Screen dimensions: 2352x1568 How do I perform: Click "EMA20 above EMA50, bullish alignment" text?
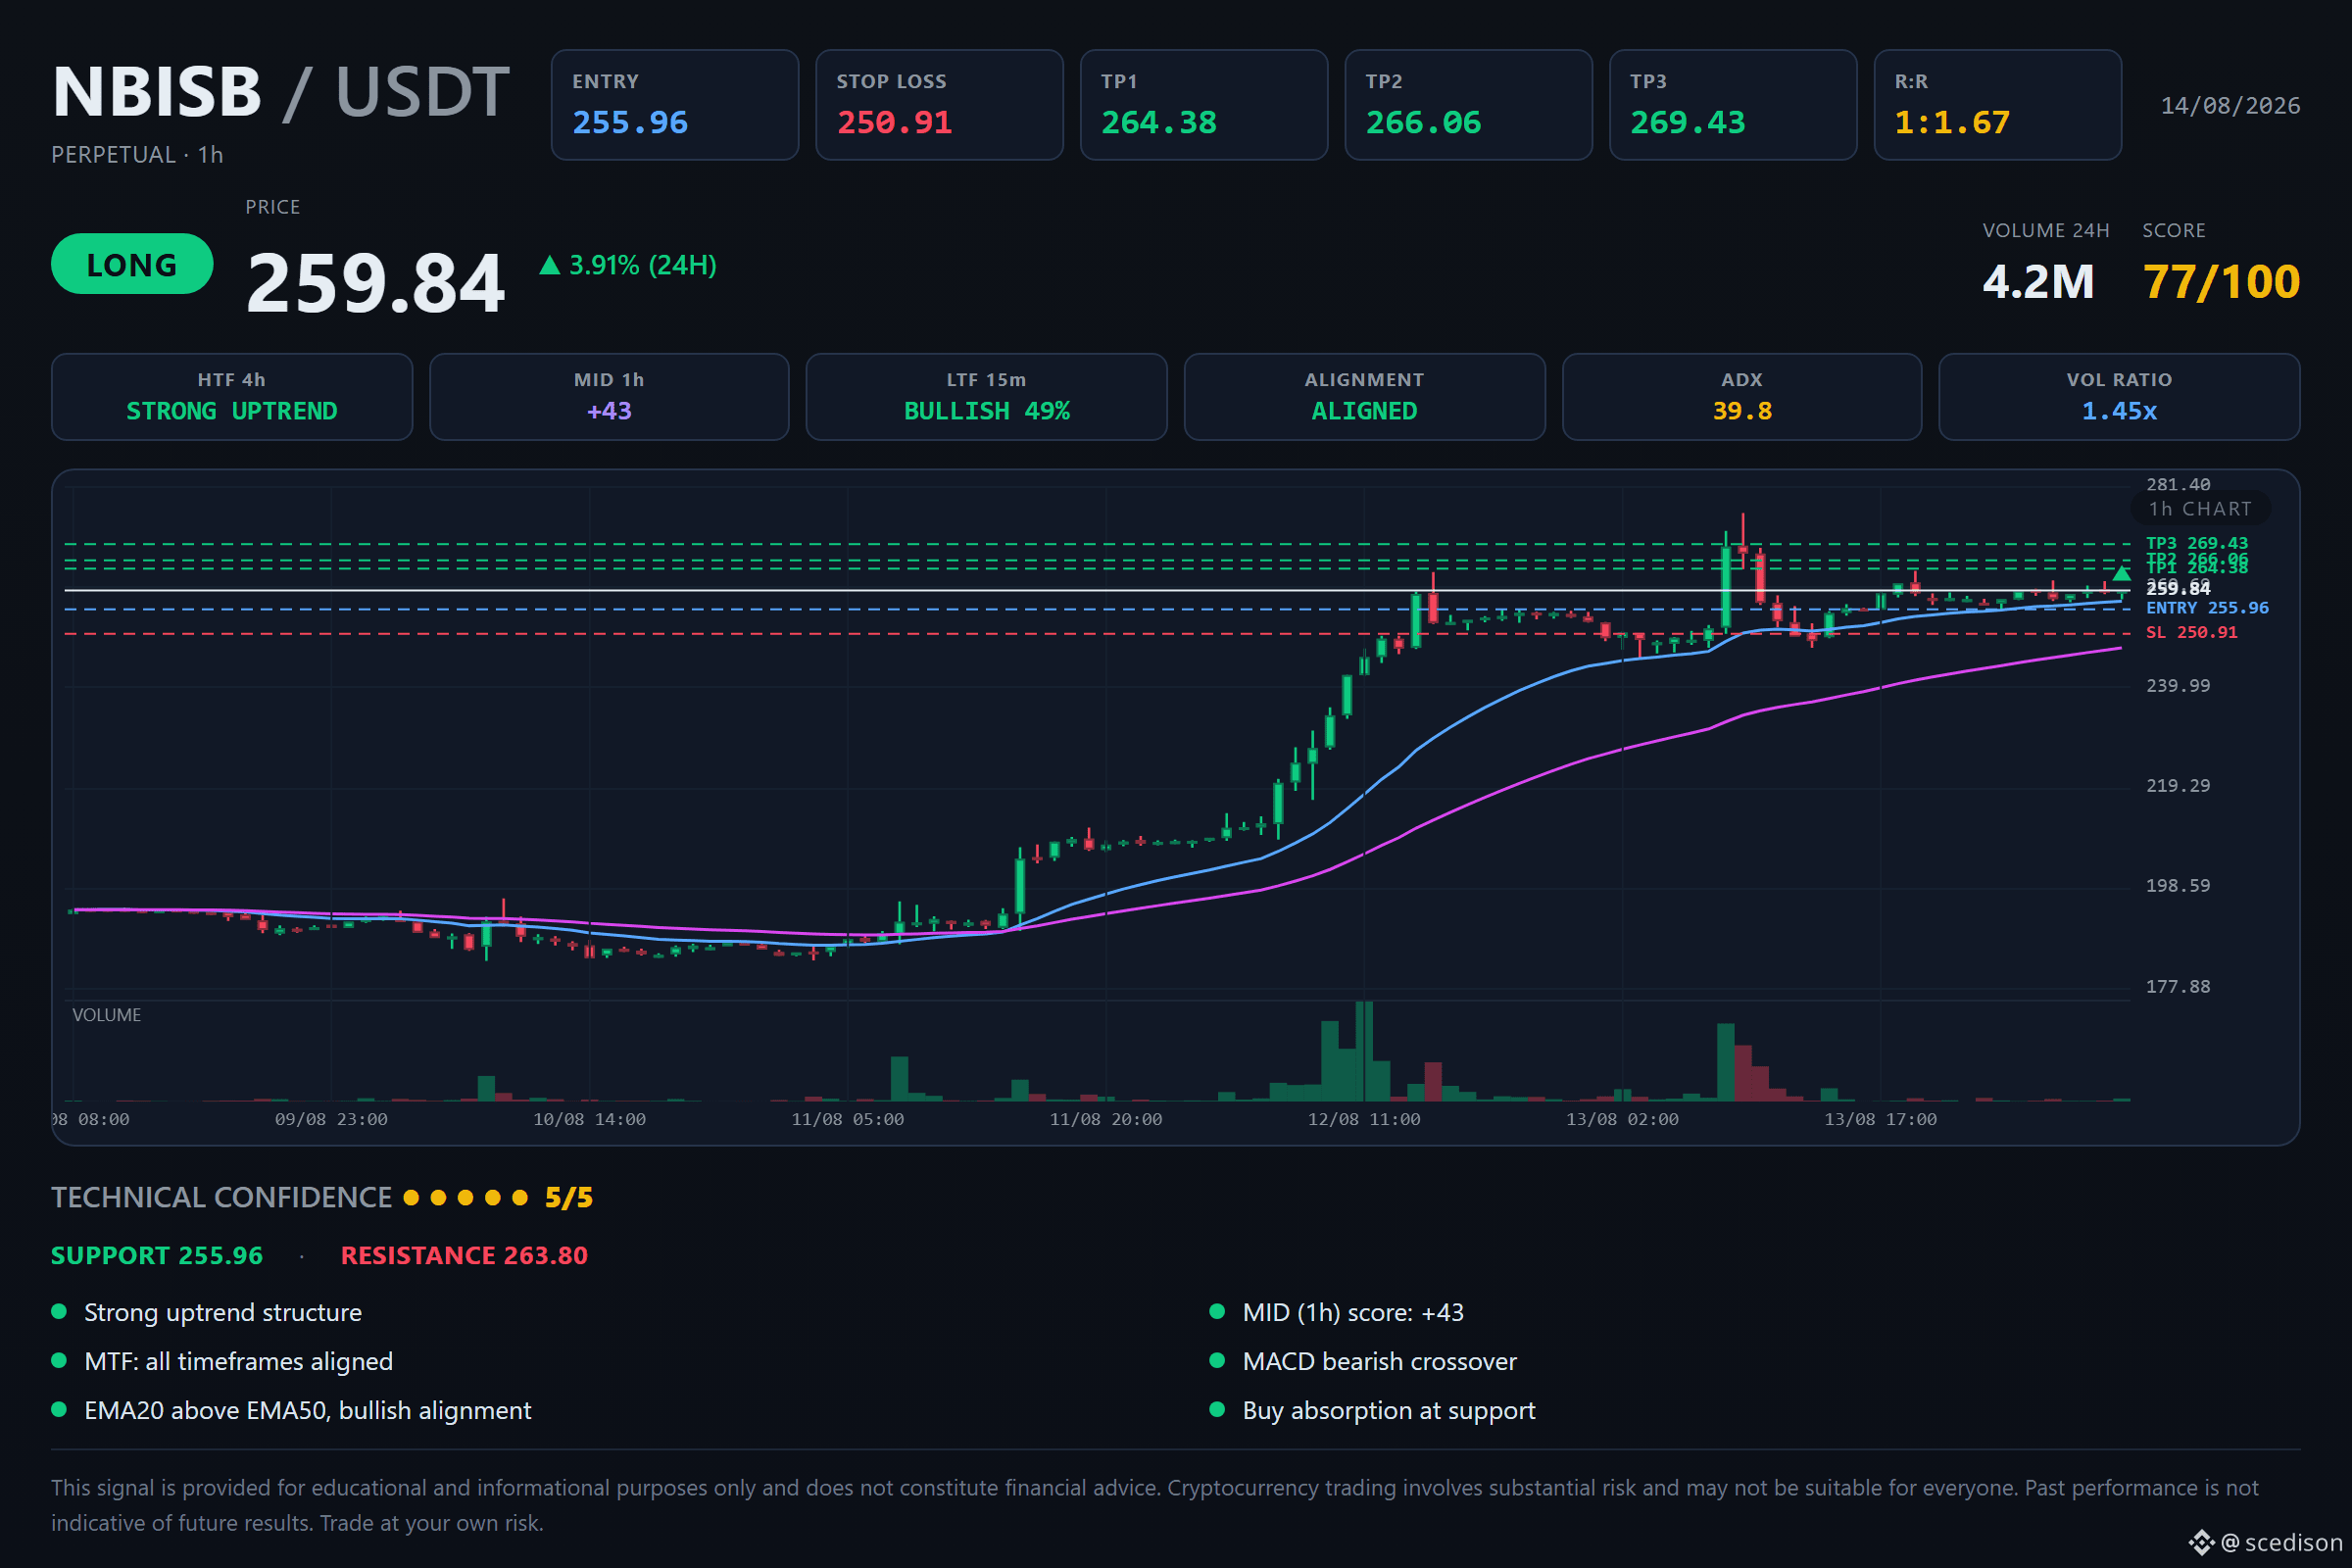point(308,1411)
